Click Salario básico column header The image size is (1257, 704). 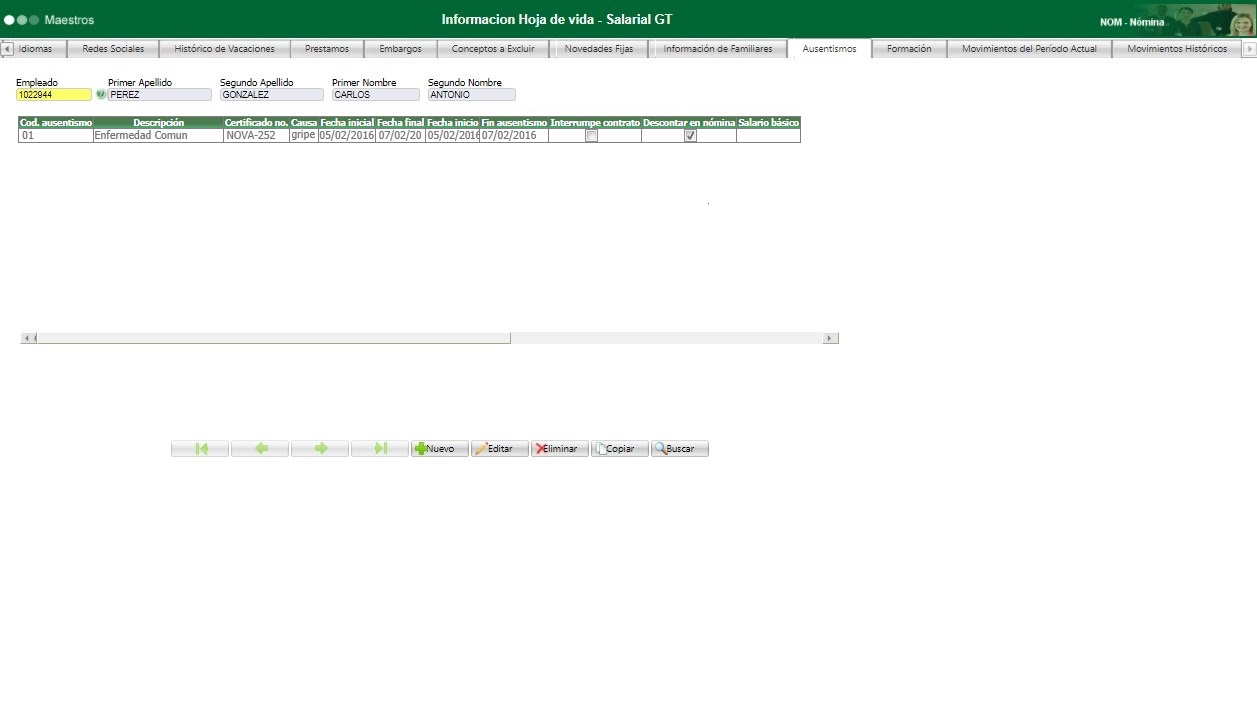[x=768, y=122]
